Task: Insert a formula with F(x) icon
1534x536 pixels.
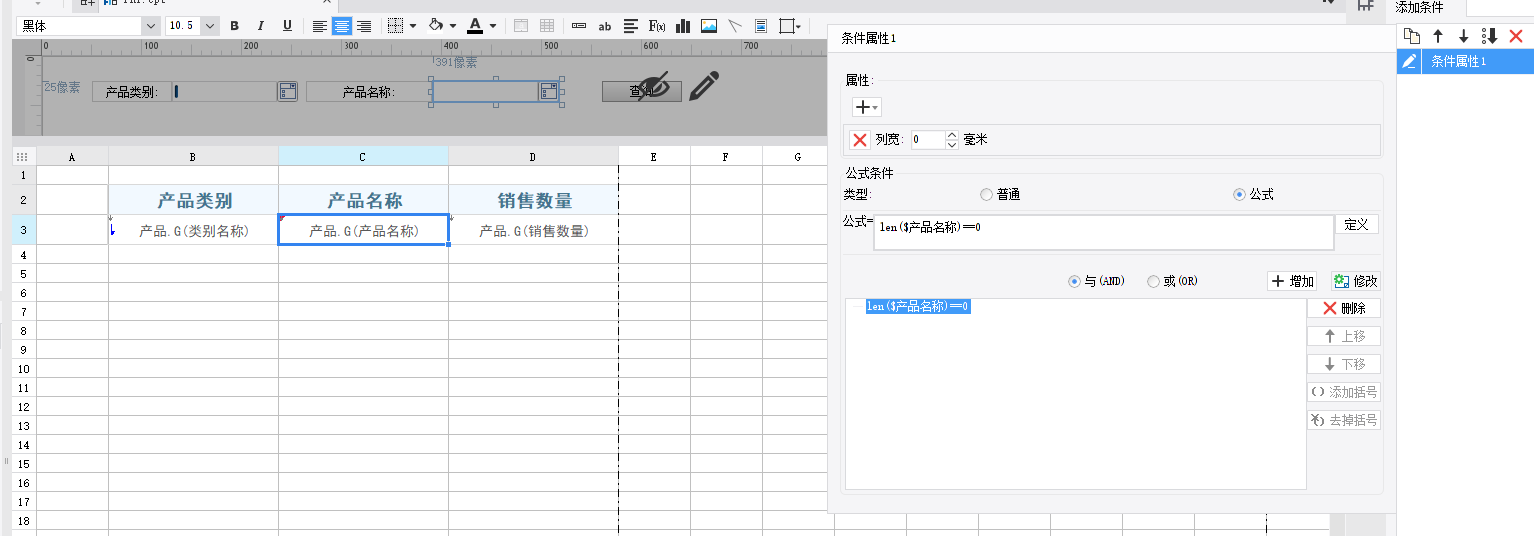Action: [x=657, y=26]
